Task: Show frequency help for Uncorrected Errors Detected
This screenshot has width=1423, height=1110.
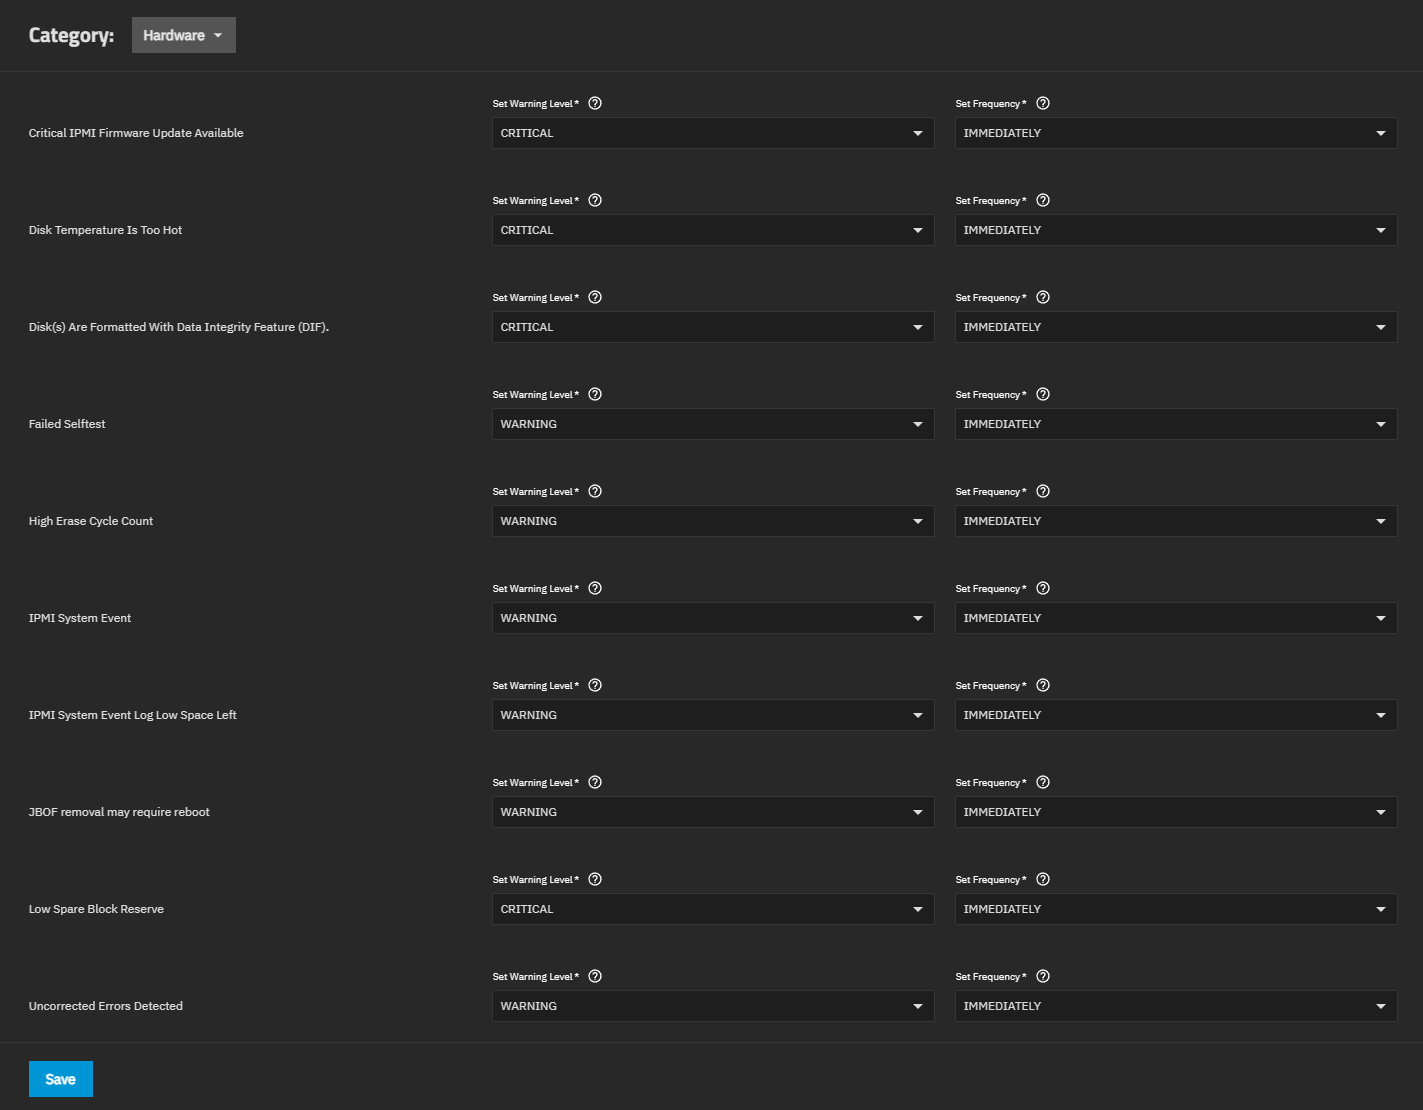Action: [1043, 976]
